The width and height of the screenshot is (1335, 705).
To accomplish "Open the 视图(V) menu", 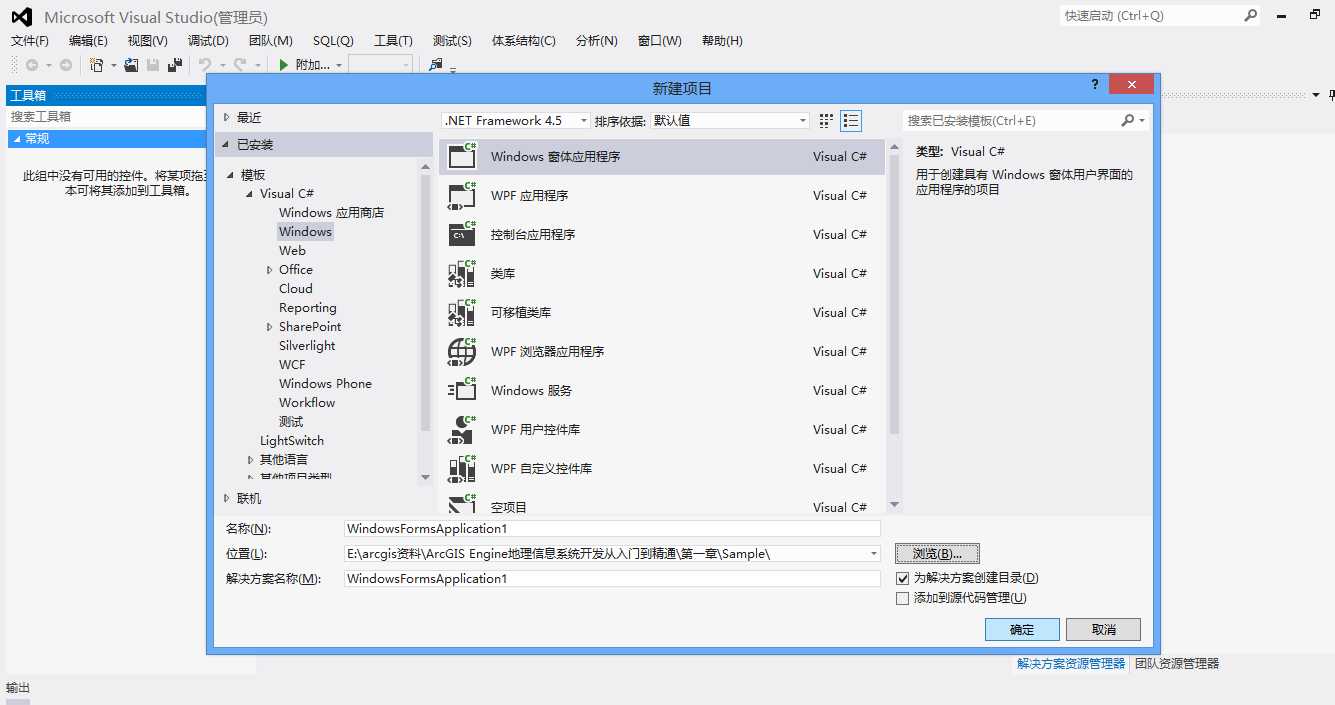I will 148,40.
